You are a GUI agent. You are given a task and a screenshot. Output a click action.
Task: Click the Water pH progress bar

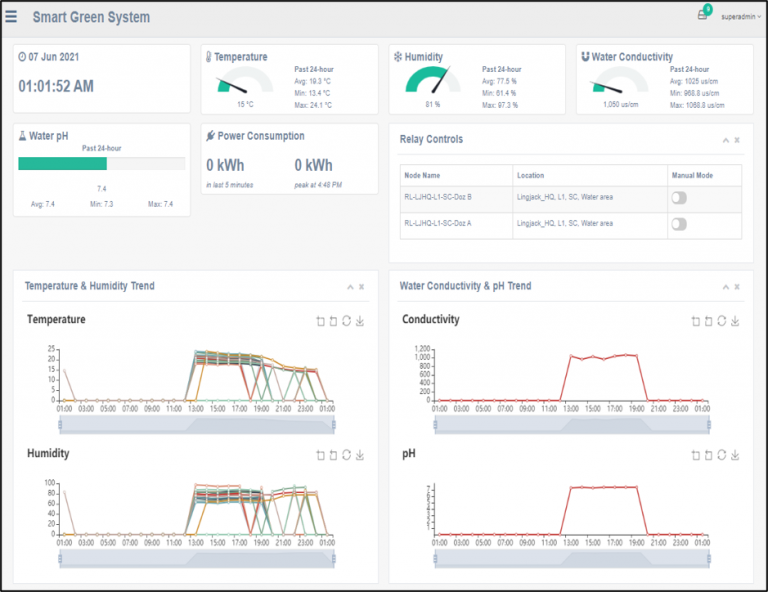(x=101, y=164)
